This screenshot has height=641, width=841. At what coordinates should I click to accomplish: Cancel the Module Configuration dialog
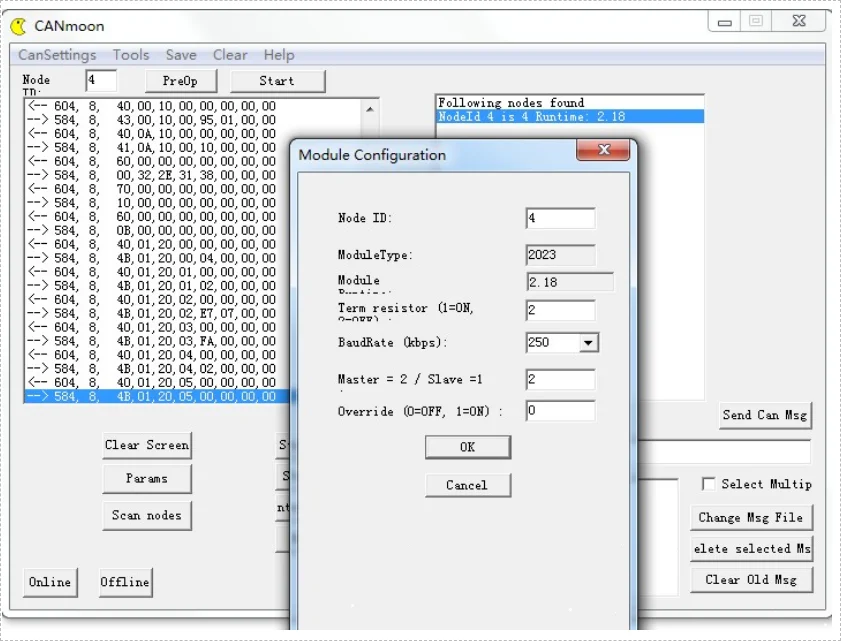(467, 485)
